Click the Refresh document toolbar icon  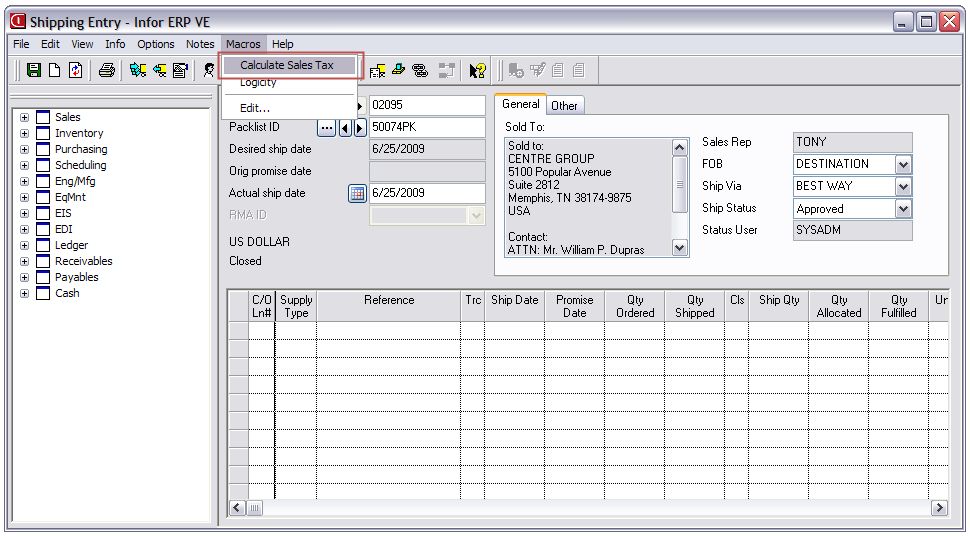[75, 70]
